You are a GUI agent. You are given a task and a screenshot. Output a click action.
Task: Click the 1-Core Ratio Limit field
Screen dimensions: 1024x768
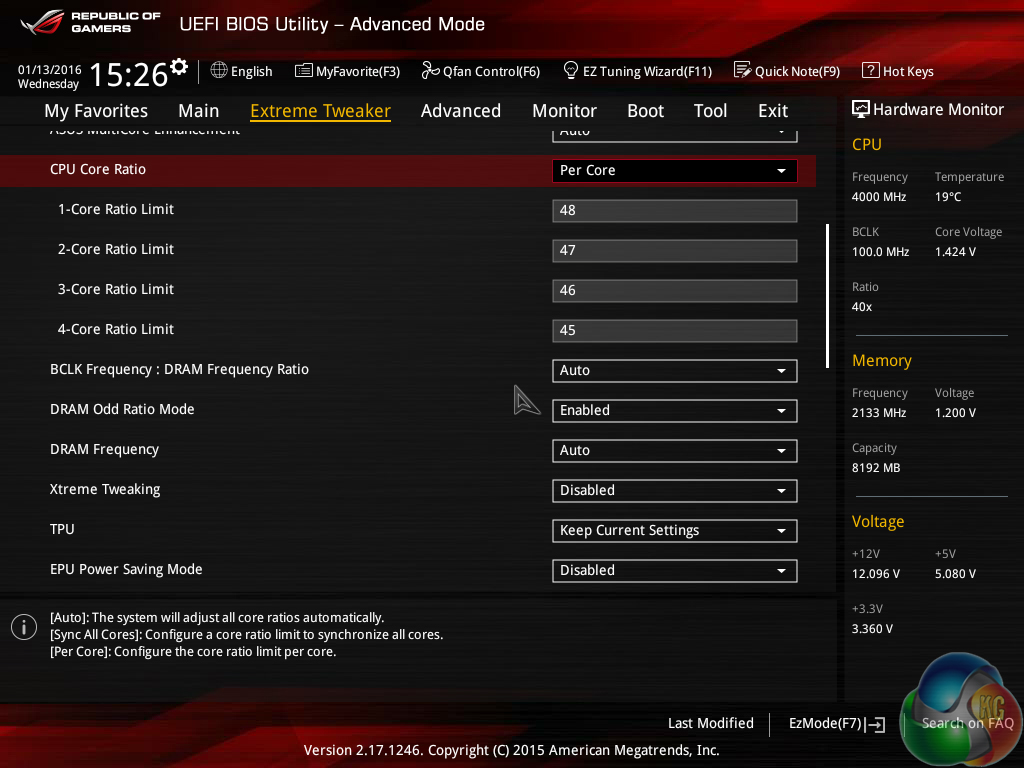click(x=675, y=210)
